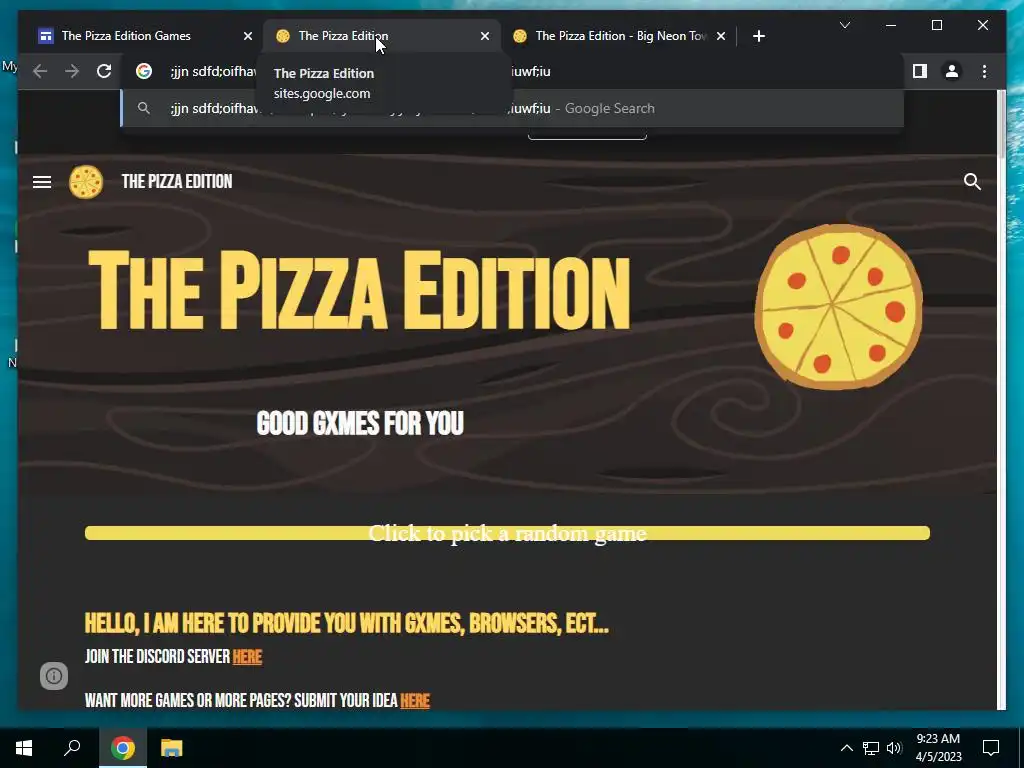Click the magnifier in the suggestion row
The image size is (1024, 768).
[x=144, y=108]
